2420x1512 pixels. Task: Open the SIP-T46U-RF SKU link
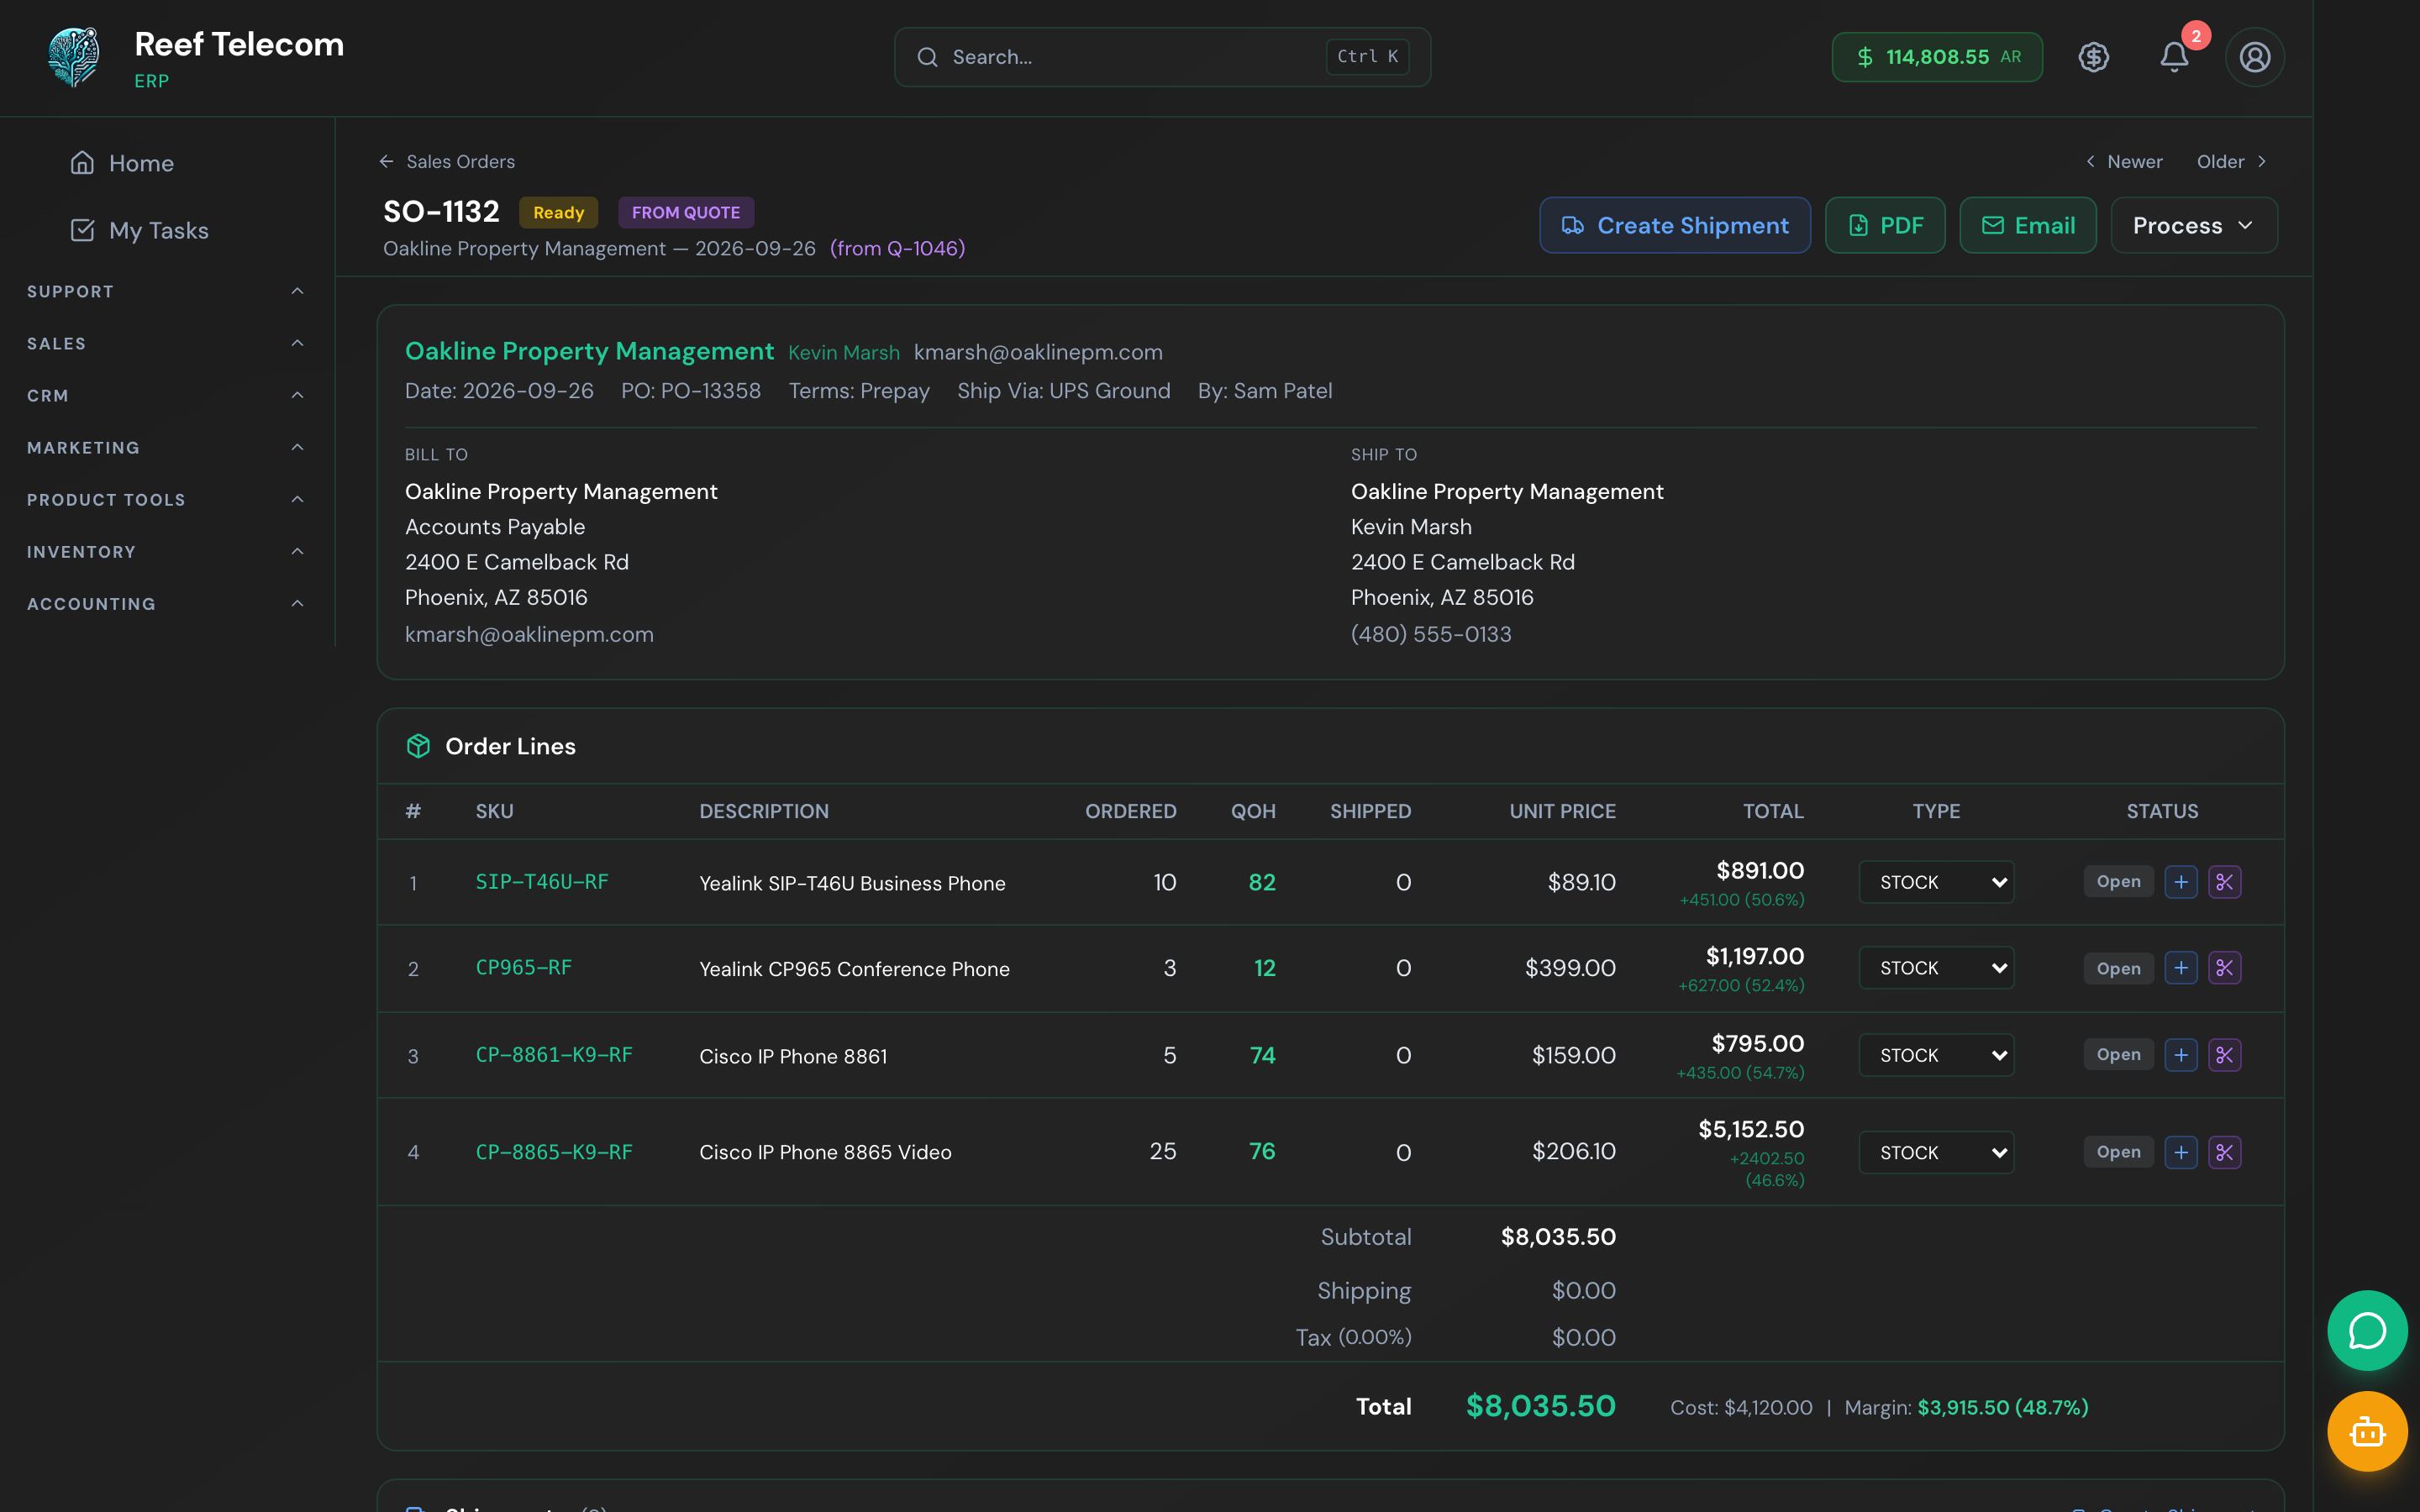(x=542, y=881)
